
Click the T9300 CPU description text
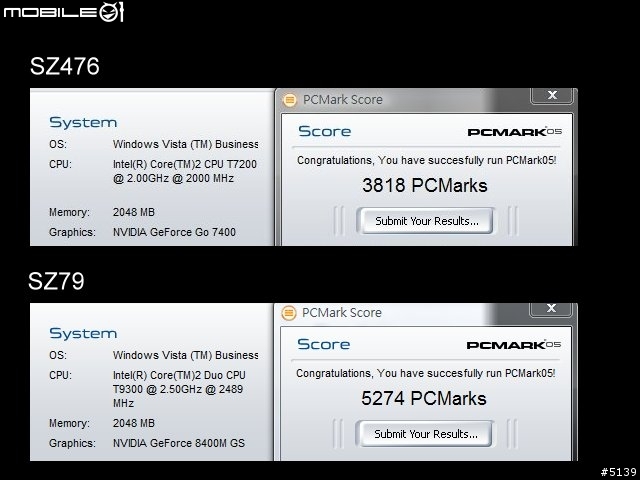pyautogui.click(x=179, y=389)
